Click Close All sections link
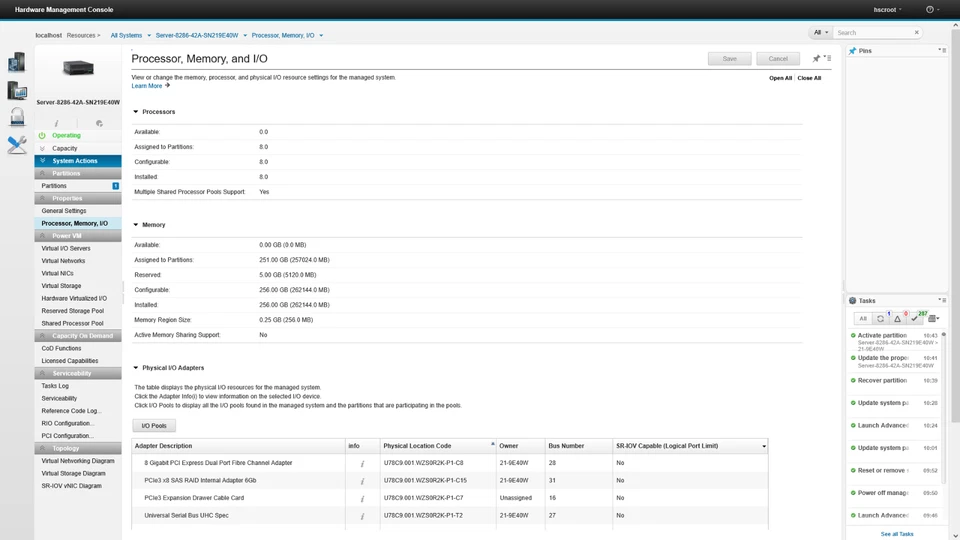Screen dimensions: 960x540 (809, 78)
